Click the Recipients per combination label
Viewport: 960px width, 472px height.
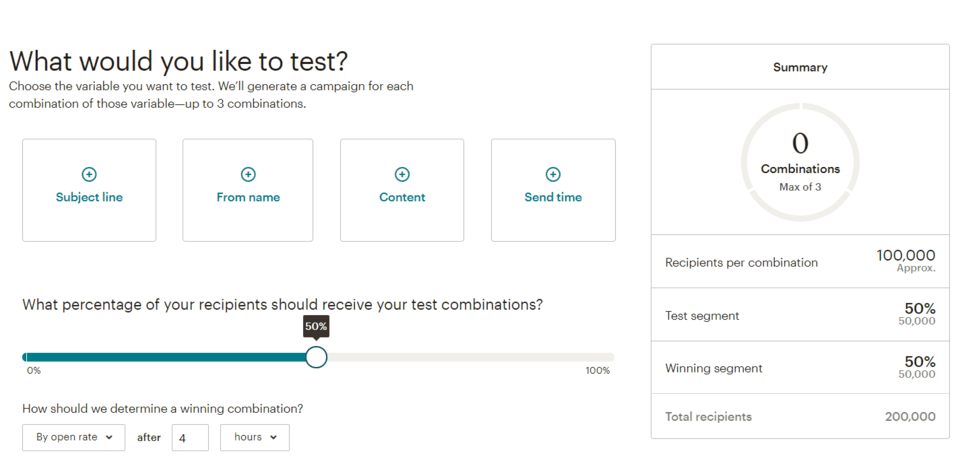click(741, 263)
